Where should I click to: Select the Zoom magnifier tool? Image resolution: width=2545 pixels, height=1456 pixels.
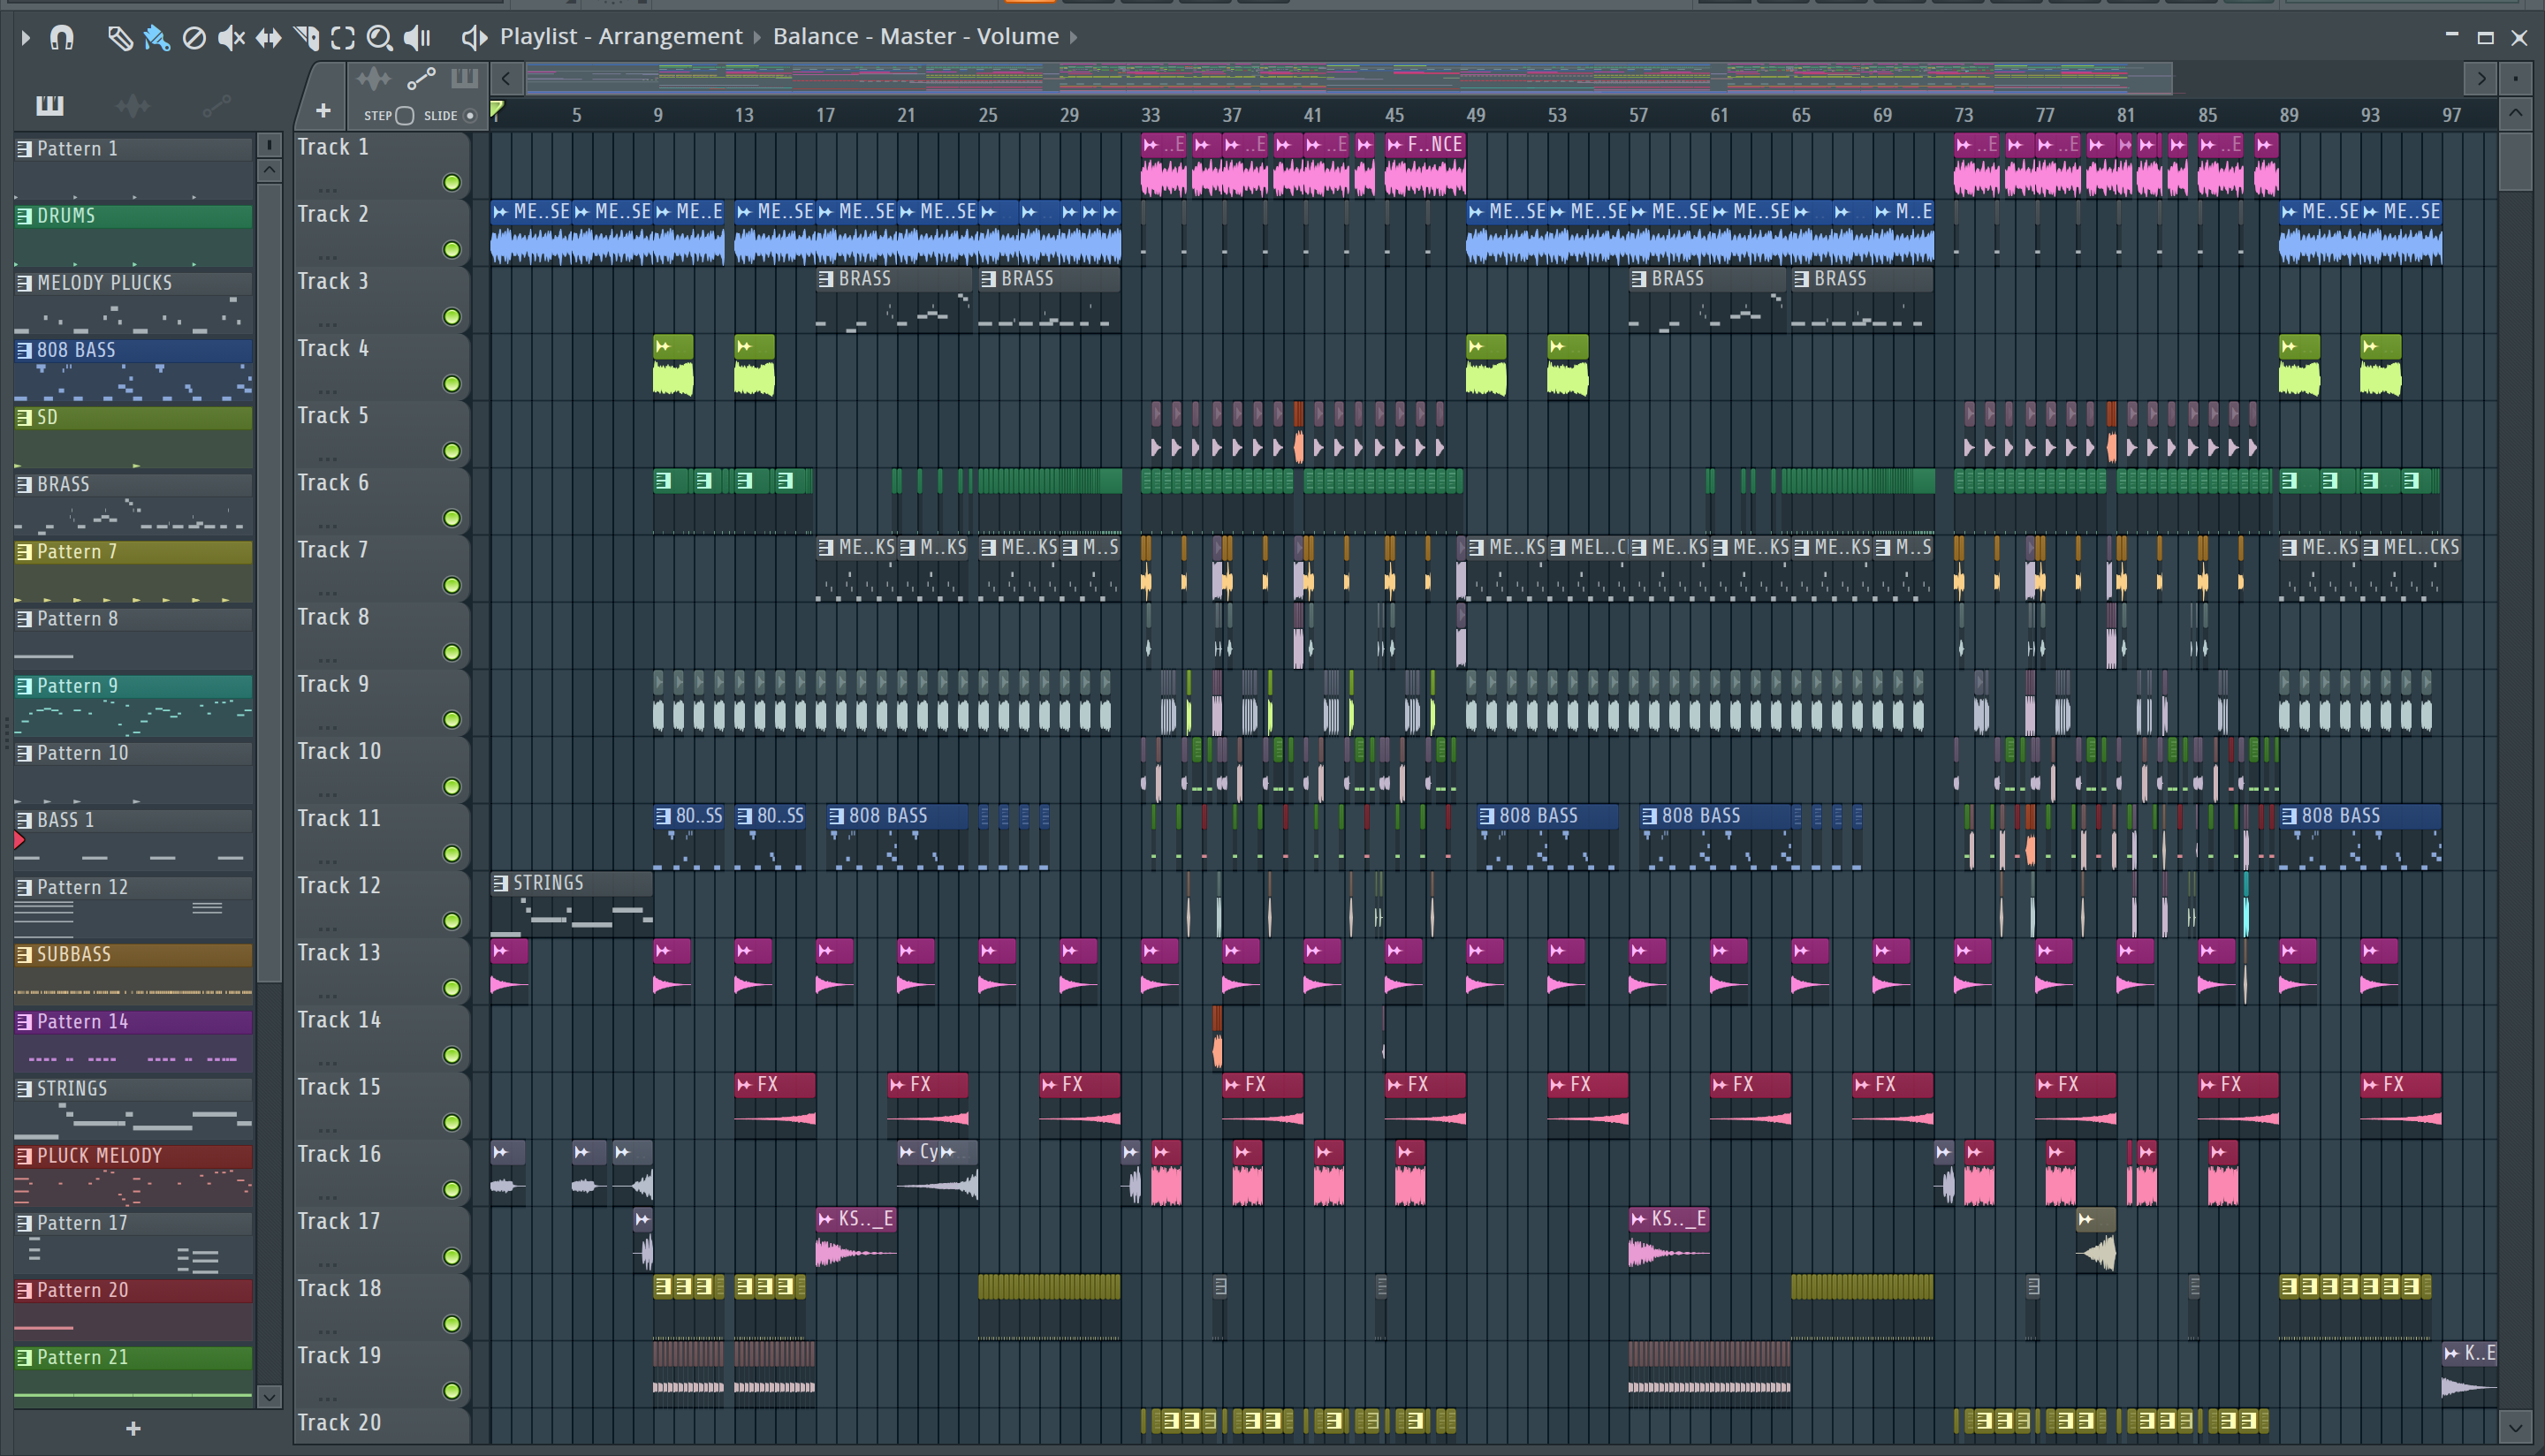(x=379, y=38)
